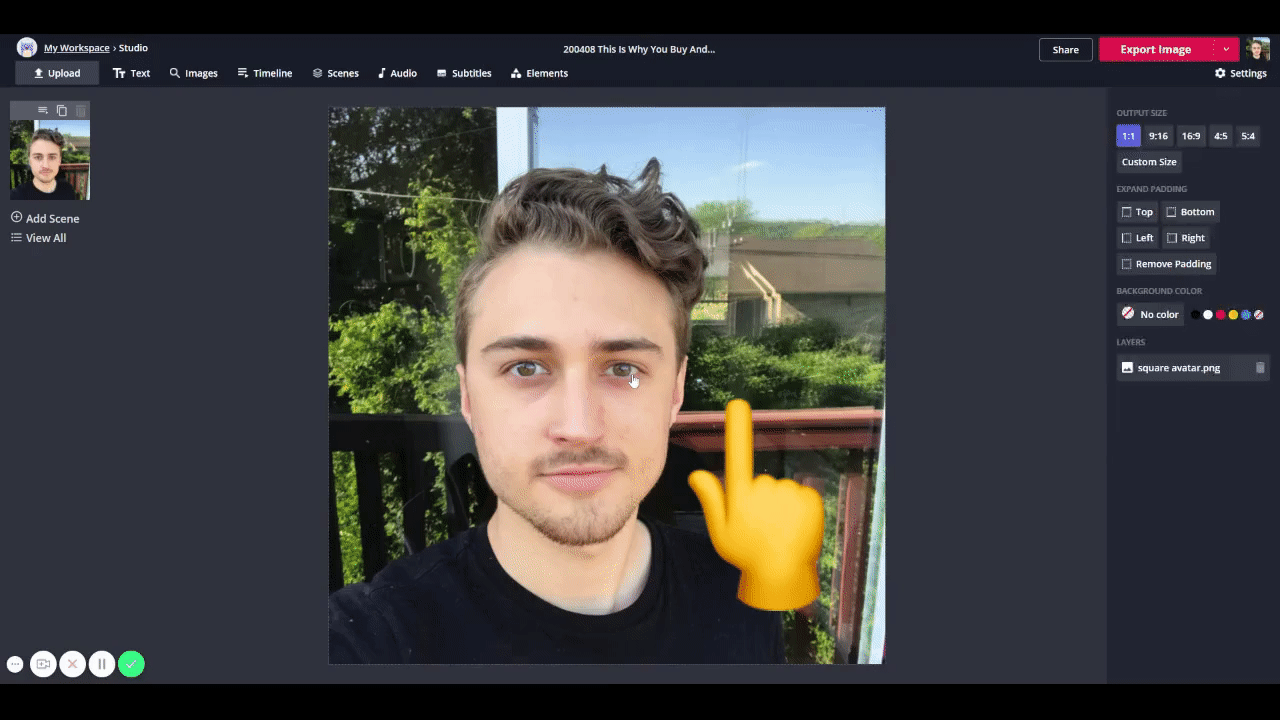Click Add Scene
The width and height of the screenshot is (1280, 720).
click(x=45, y=218)
